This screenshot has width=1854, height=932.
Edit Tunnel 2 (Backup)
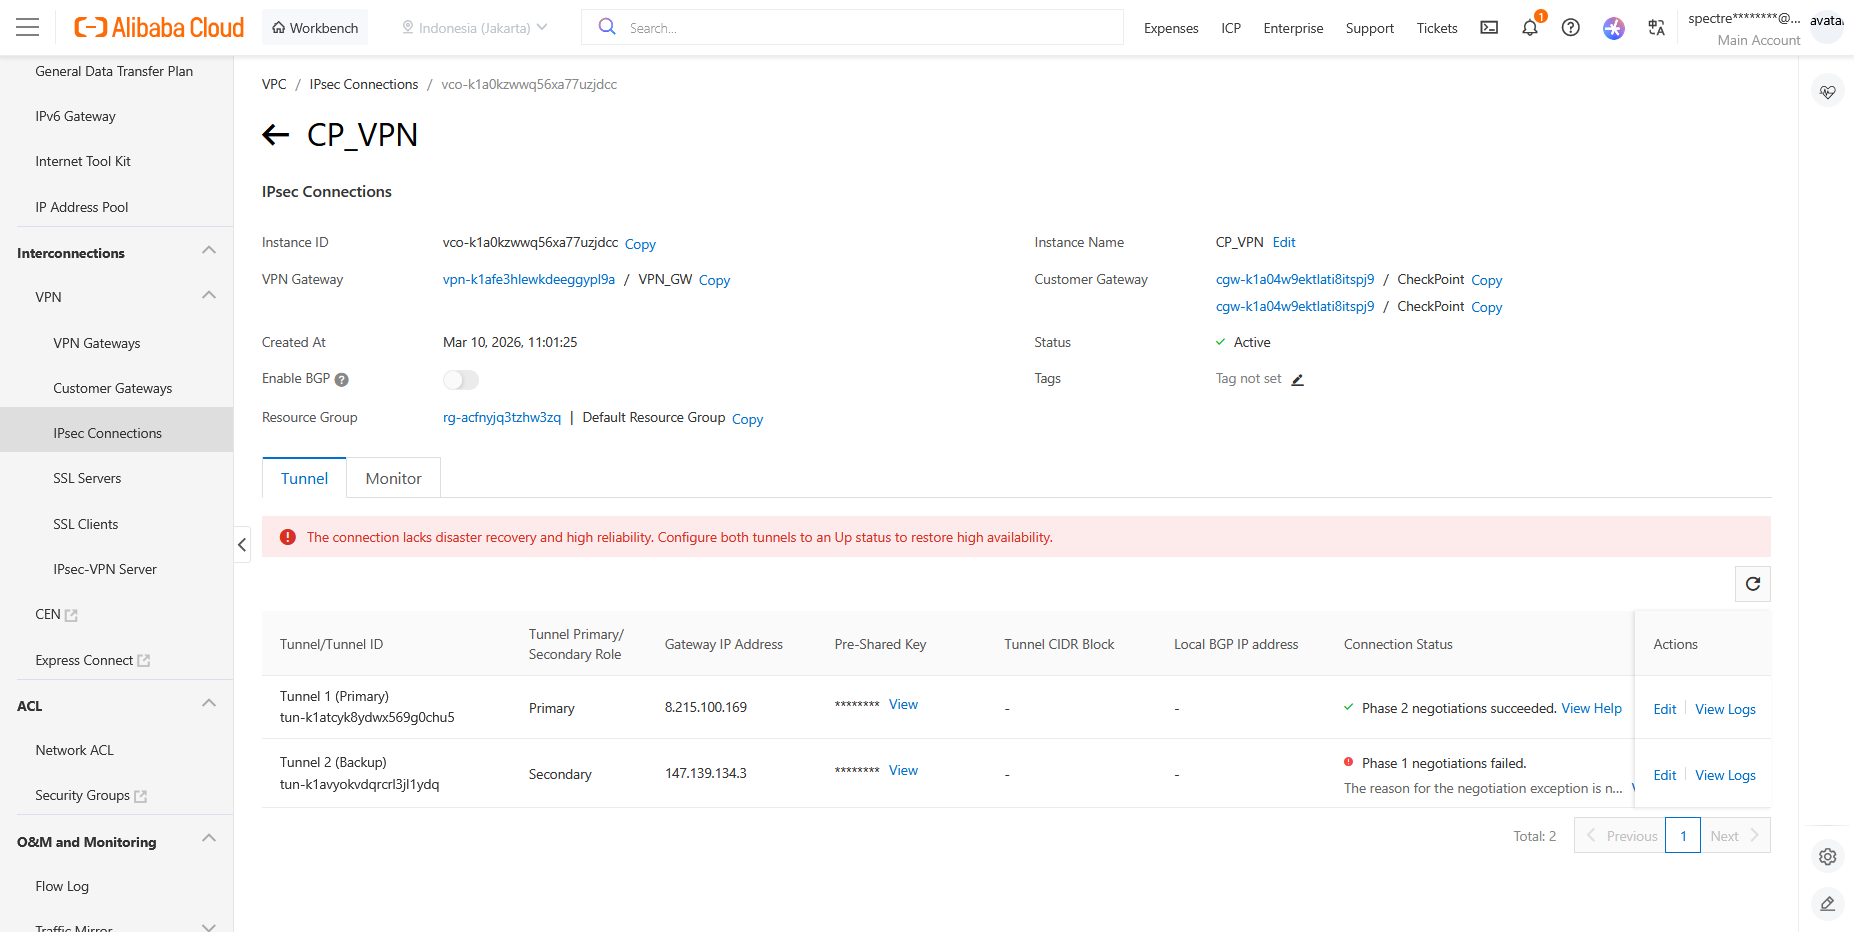tap(1664, 775)
